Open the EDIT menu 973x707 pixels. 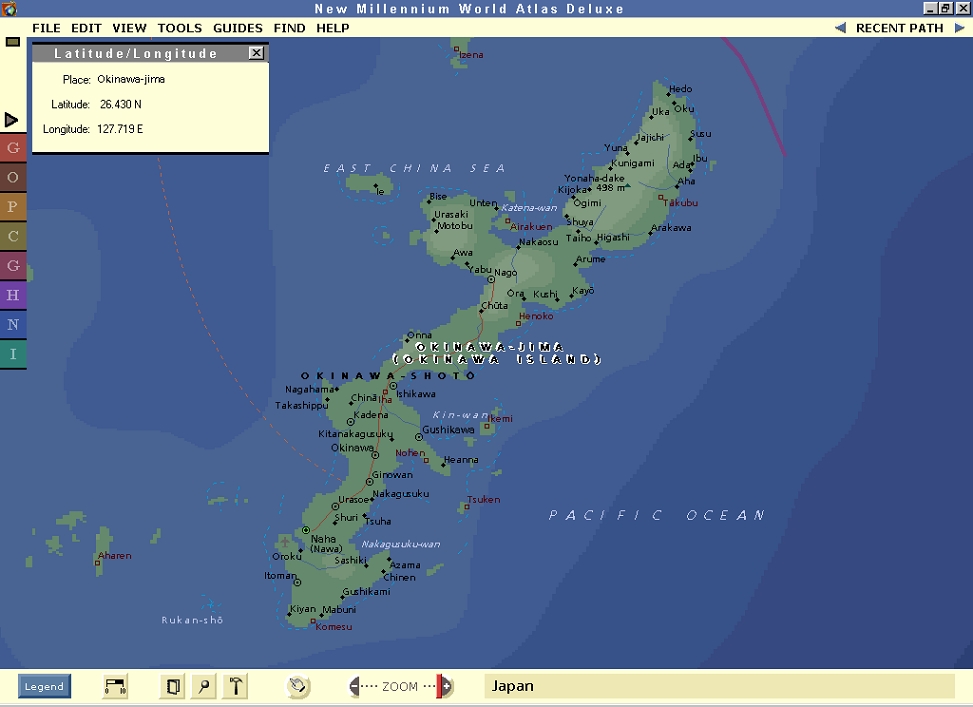click(x=86, y=28)
